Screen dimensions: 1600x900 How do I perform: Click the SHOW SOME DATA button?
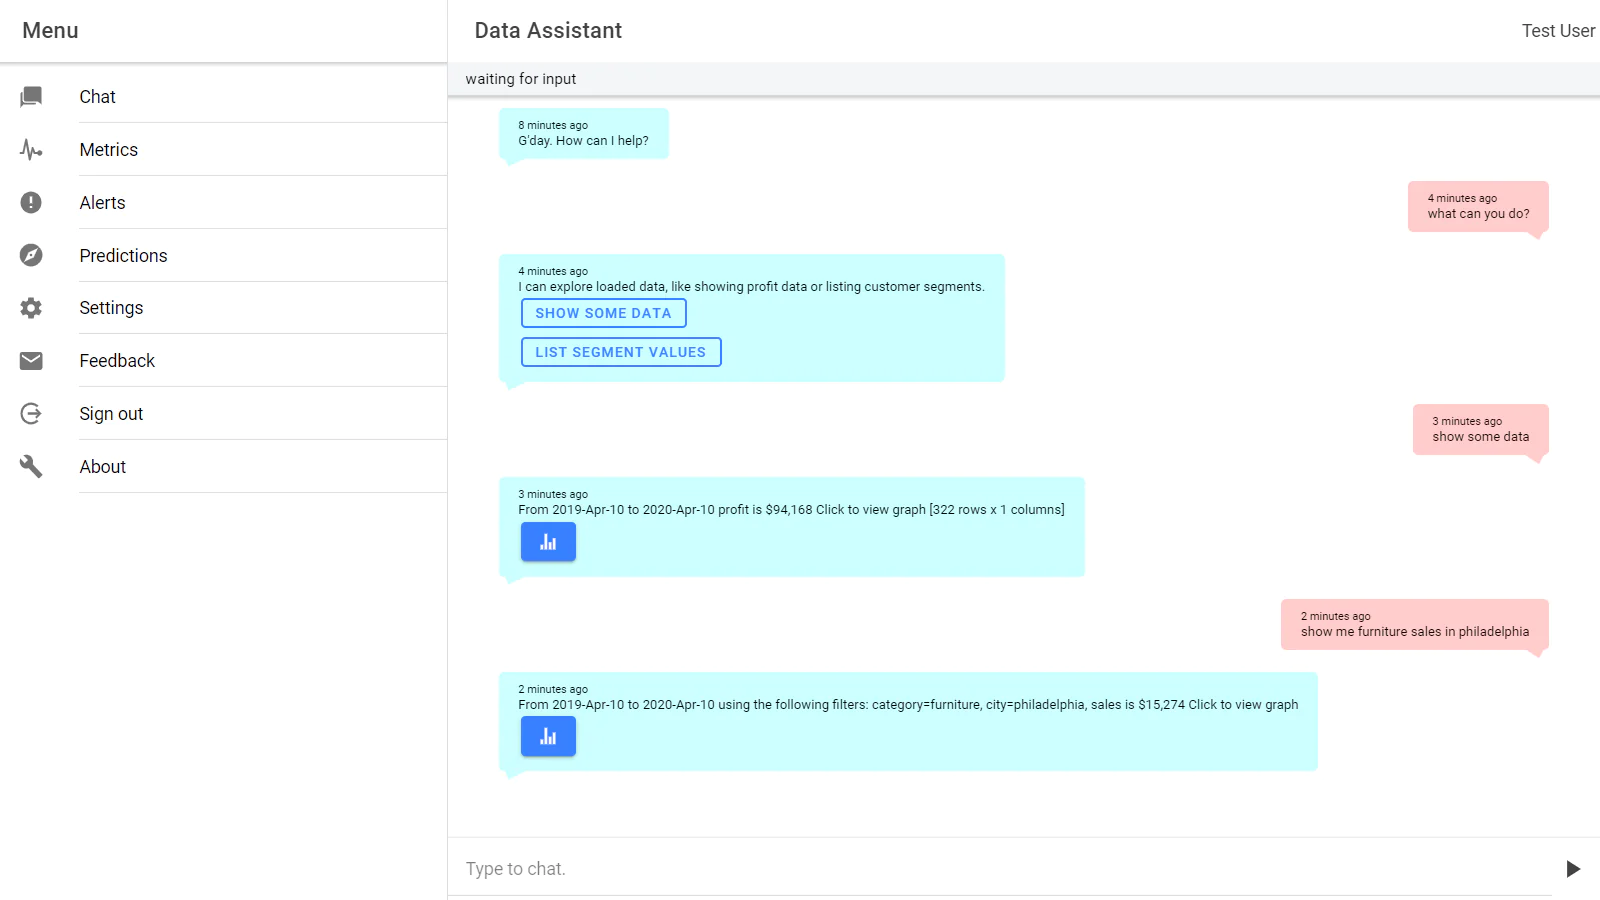coord(603,312)
